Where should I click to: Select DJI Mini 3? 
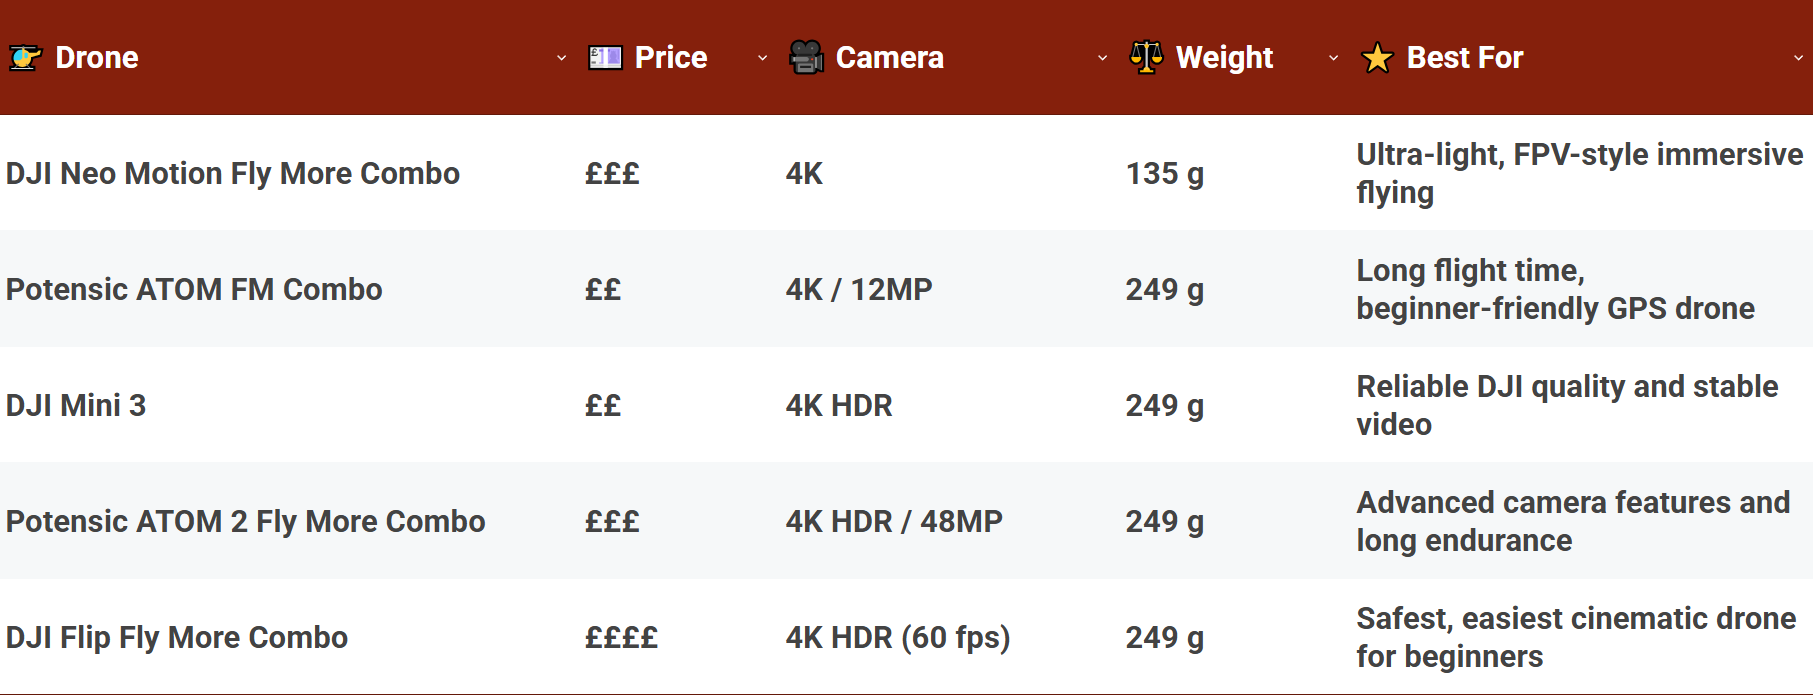pyautogui.click(x=76, y=405)
